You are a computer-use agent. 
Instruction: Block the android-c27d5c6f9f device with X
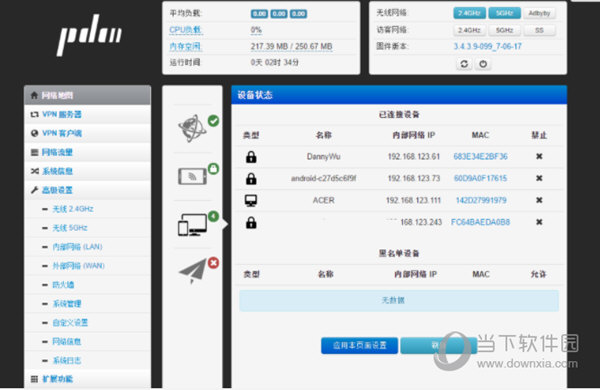(539, 178)
